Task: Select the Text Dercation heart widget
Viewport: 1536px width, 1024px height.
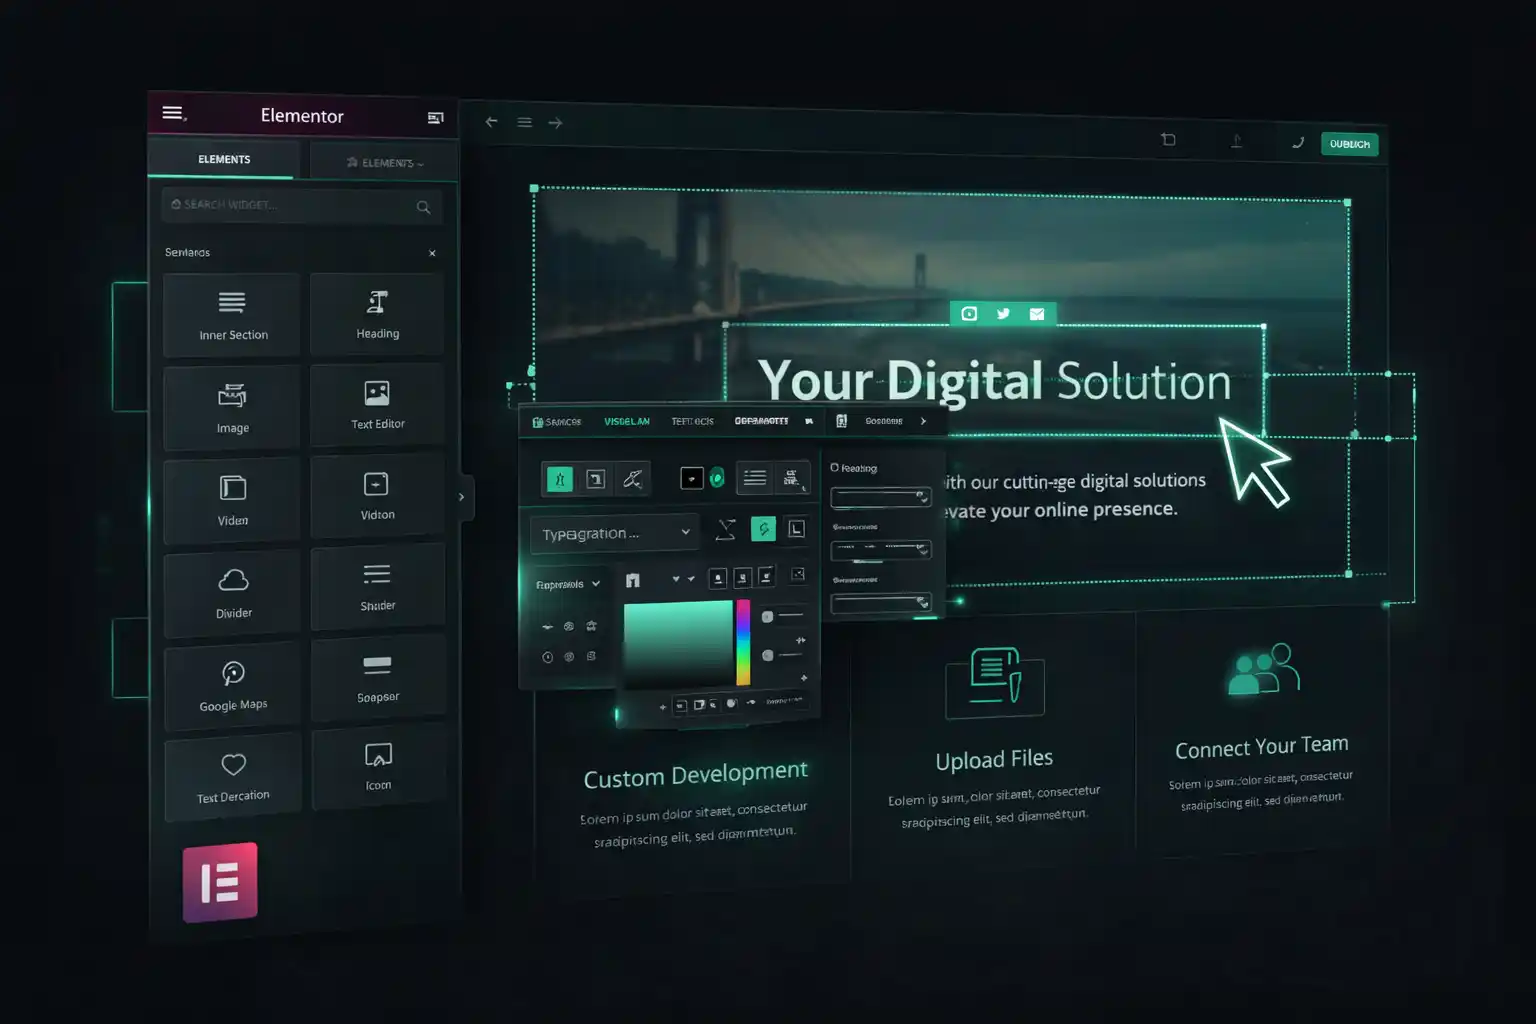Action: pos(233,777)
